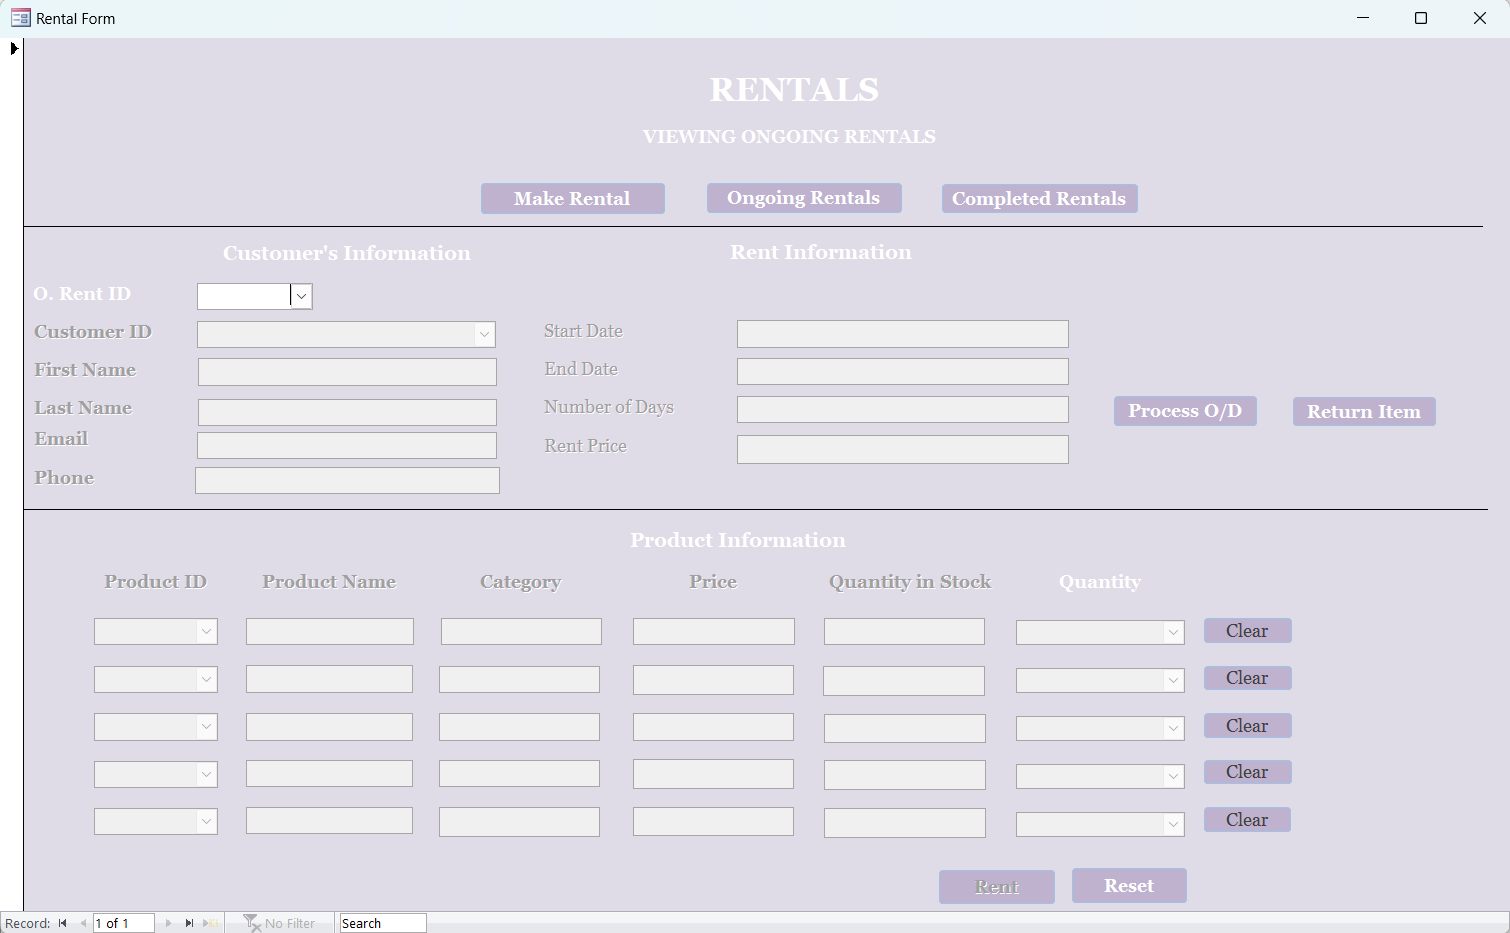This screenshot has width=1510, height=933.
Task: Switch to Make Rental view
Action: coord(572,198)
